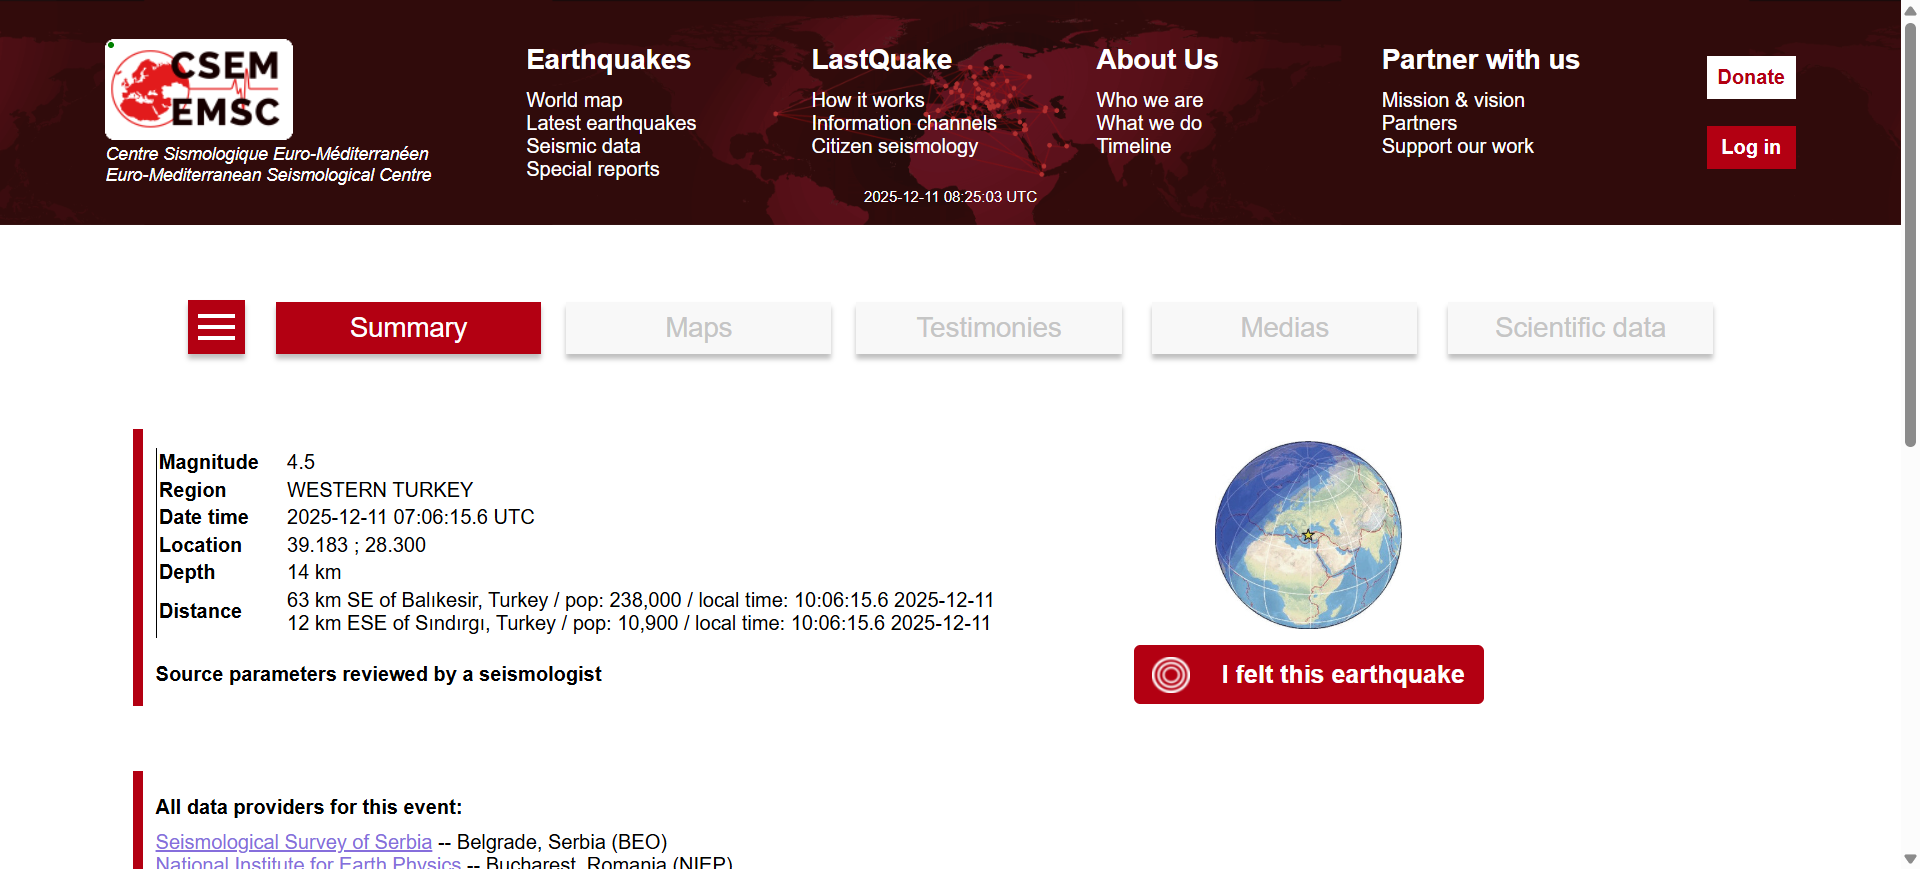Select the Summary tab

[408, 328]
